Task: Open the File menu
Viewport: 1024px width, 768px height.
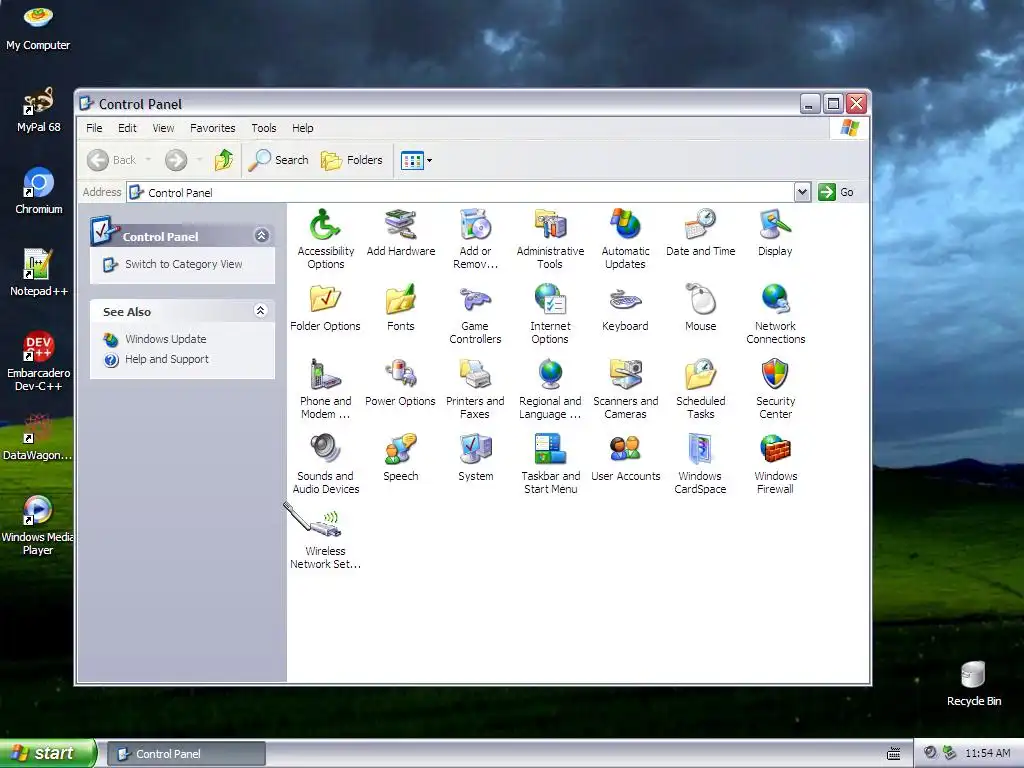Action: 94,128
